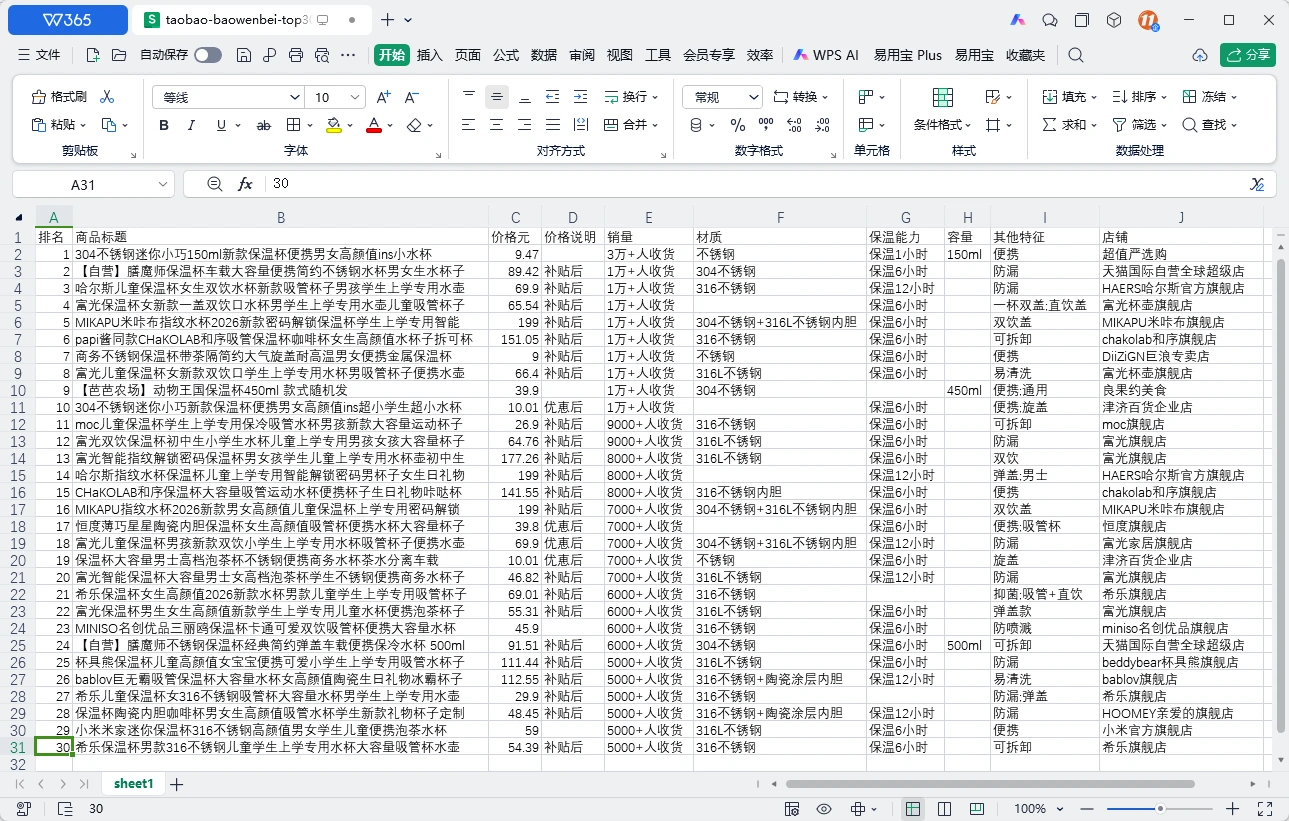Switch to normal view in status bar
This screenshot has height=821, width=1289.
tap(913, 809)
